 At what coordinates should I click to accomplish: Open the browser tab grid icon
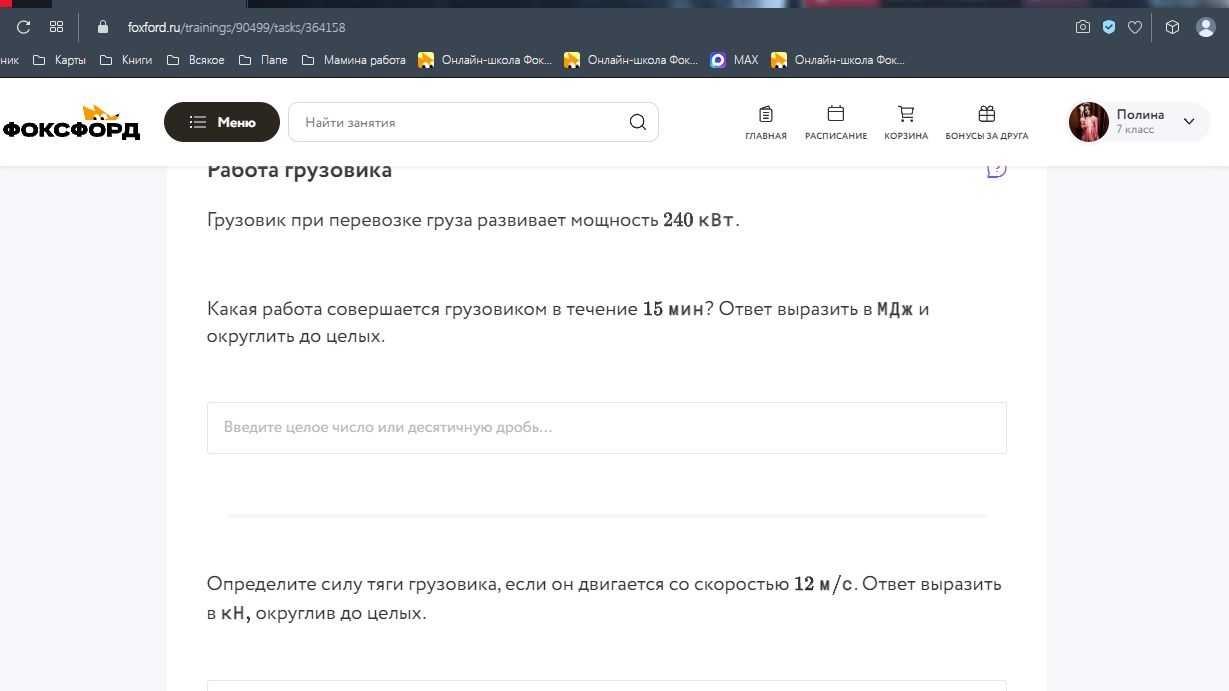pyautogui.click(x=56, y=27)
